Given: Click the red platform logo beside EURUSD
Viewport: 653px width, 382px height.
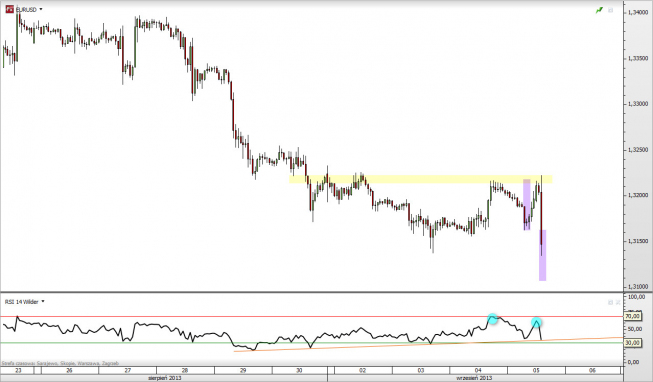Looking at the screenshot, I should [x=9, y=9].
